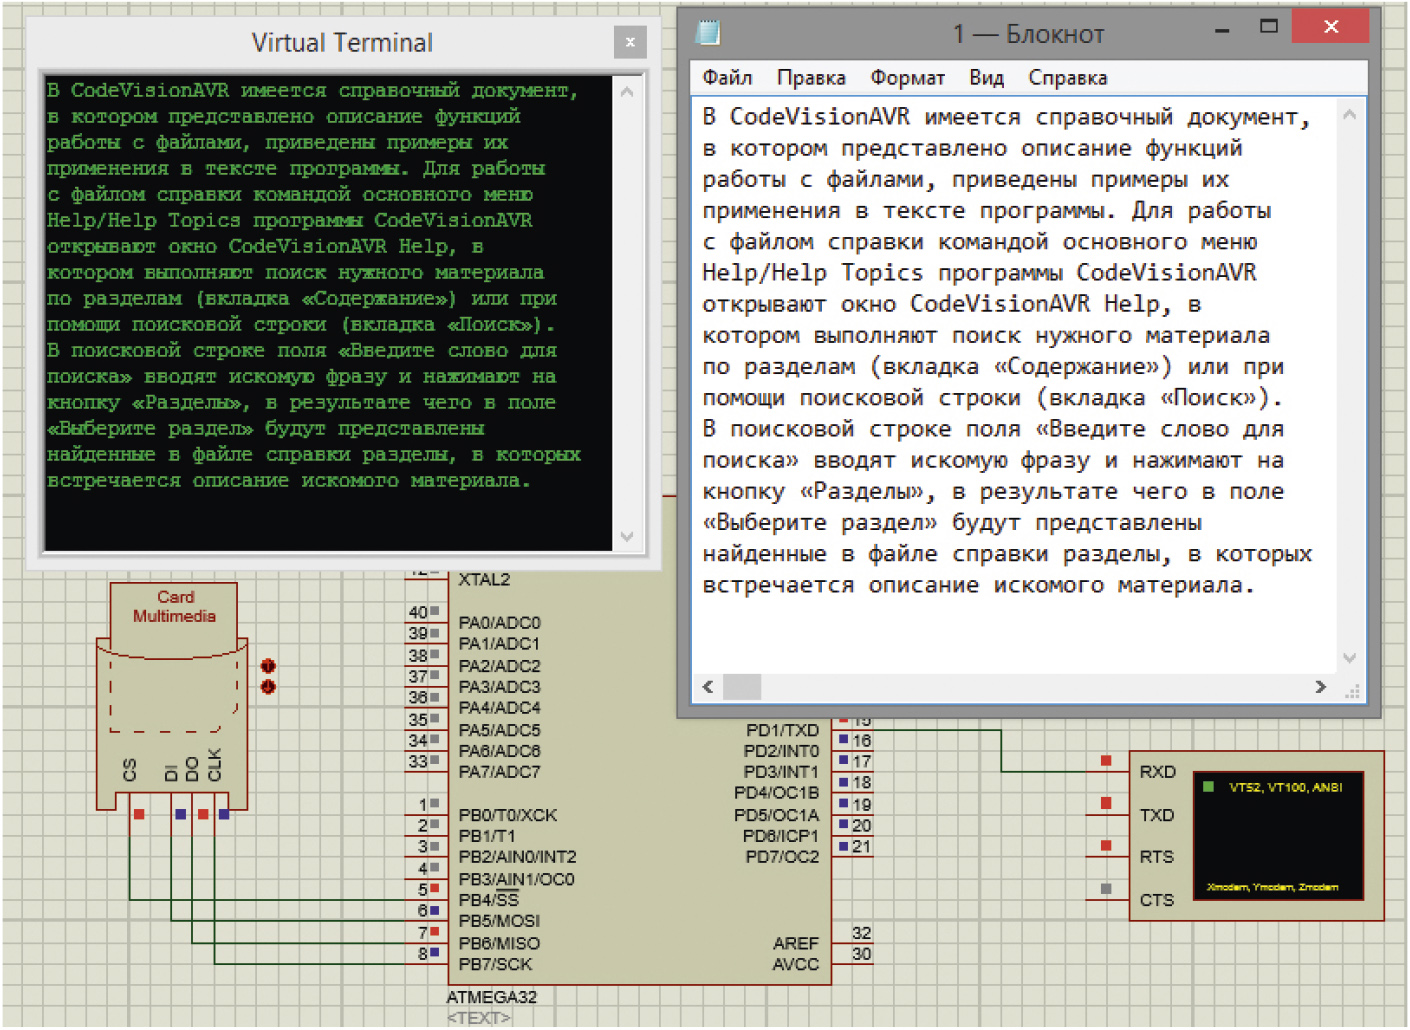Select the virtual terminal component screen
The height and width of the screenshot is (1030, 1410).
(x=1278, y=838)
